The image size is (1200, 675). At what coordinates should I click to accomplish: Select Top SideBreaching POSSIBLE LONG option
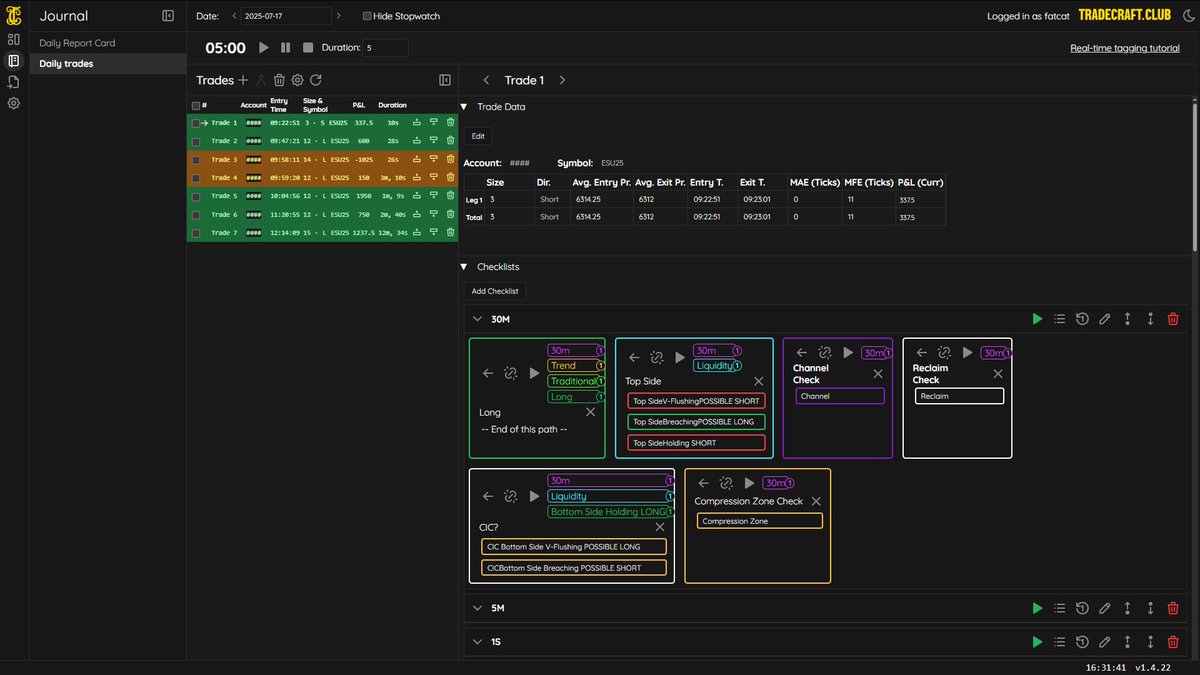point(696,422)
